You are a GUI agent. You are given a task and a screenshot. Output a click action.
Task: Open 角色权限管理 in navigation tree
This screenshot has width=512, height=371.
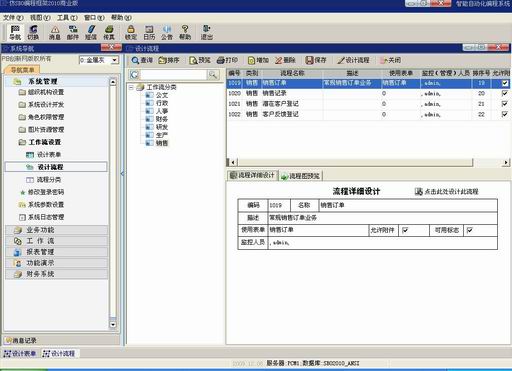click(41, 117)
